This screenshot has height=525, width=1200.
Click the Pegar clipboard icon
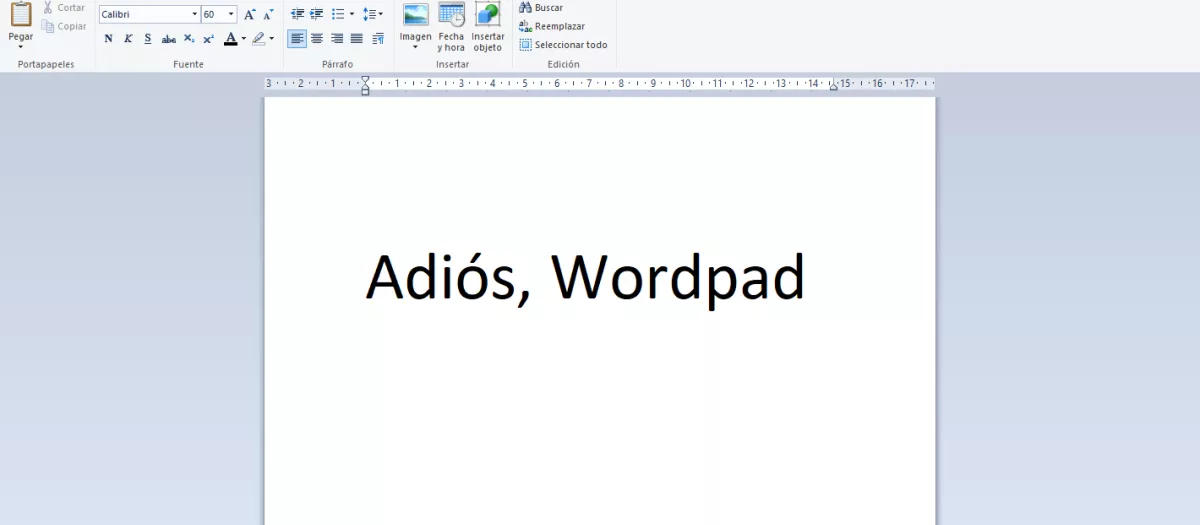[21, 14]
